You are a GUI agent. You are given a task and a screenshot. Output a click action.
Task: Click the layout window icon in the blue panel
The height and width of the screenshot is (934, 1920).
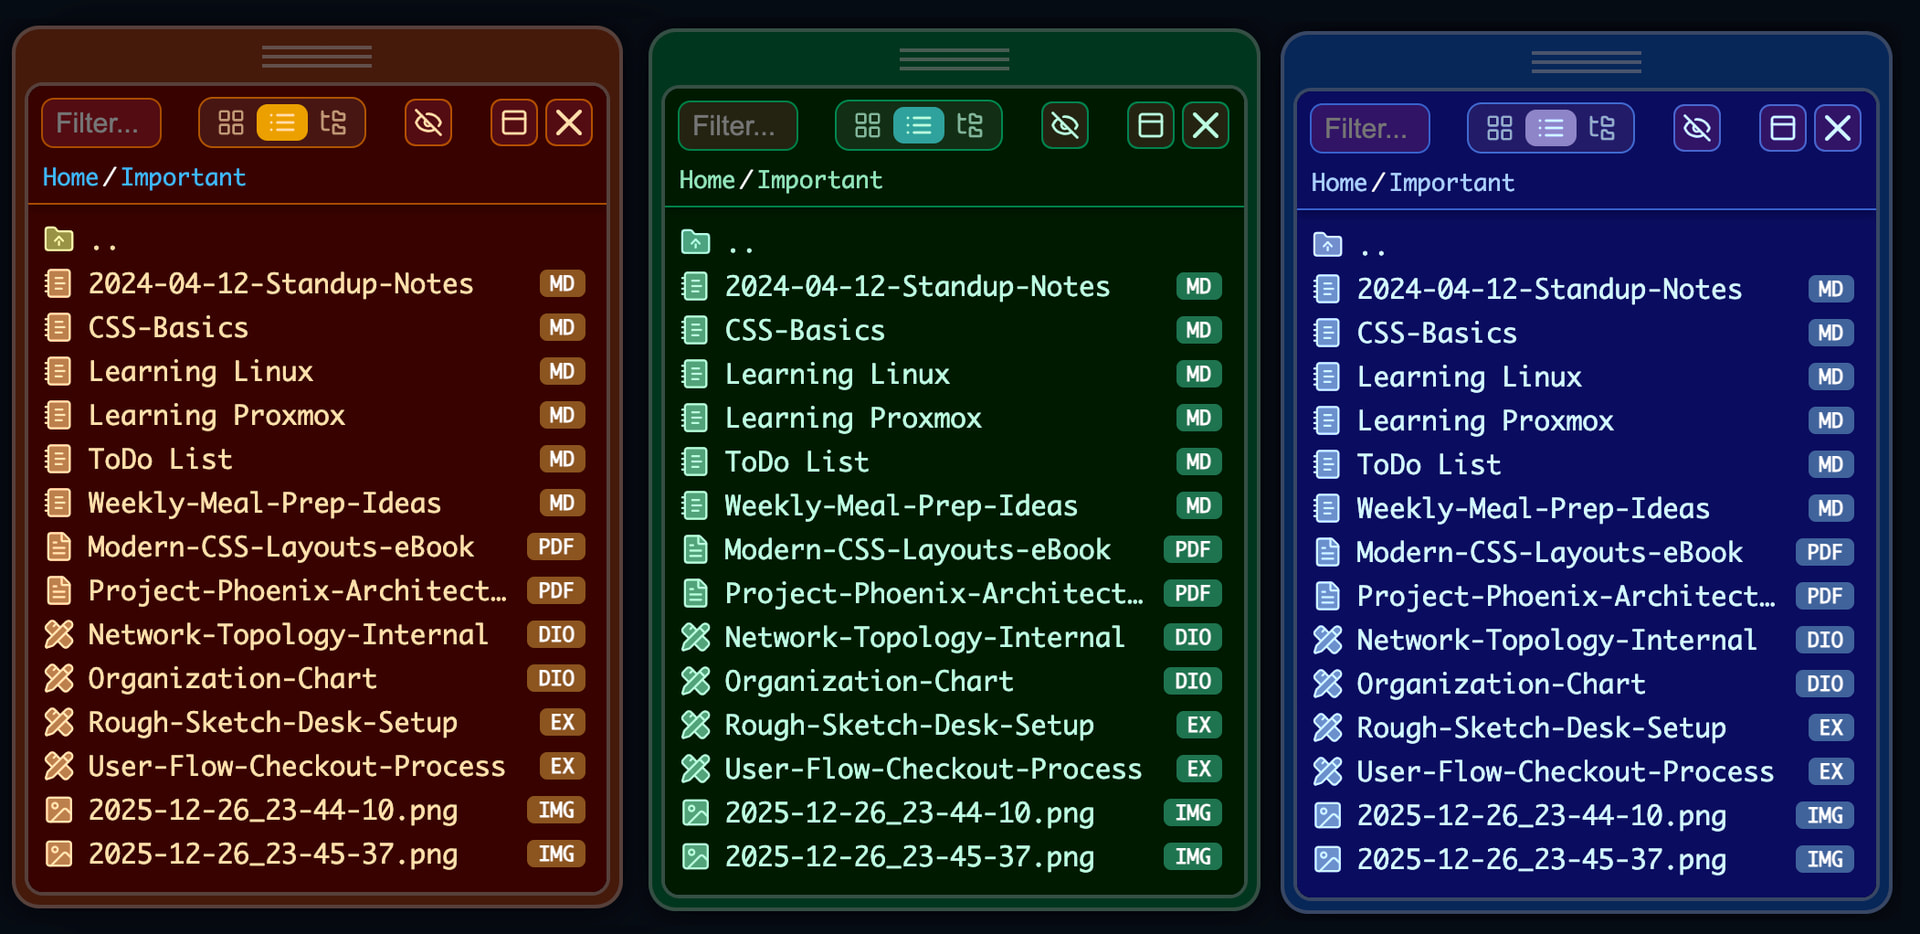click(x=1782, y=129)
